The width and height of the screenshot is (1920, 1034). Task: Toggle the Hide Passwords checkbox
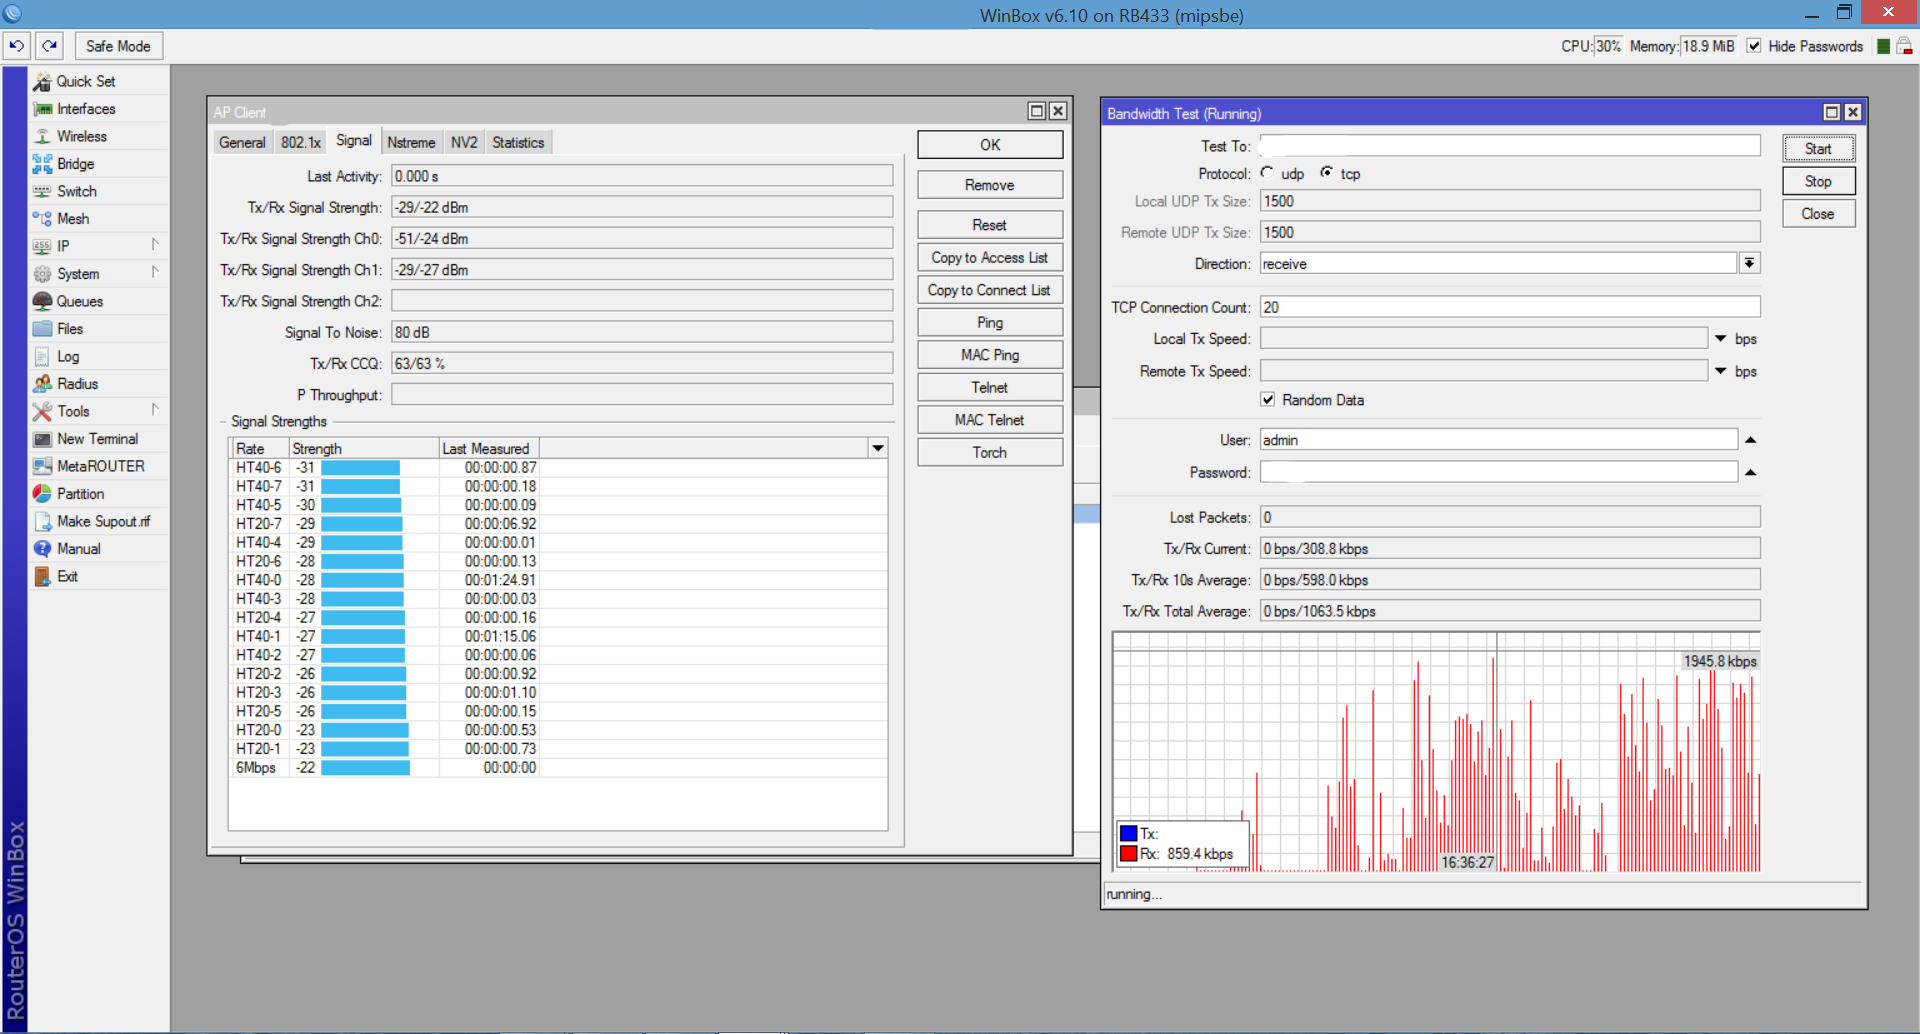[1753, 46]
